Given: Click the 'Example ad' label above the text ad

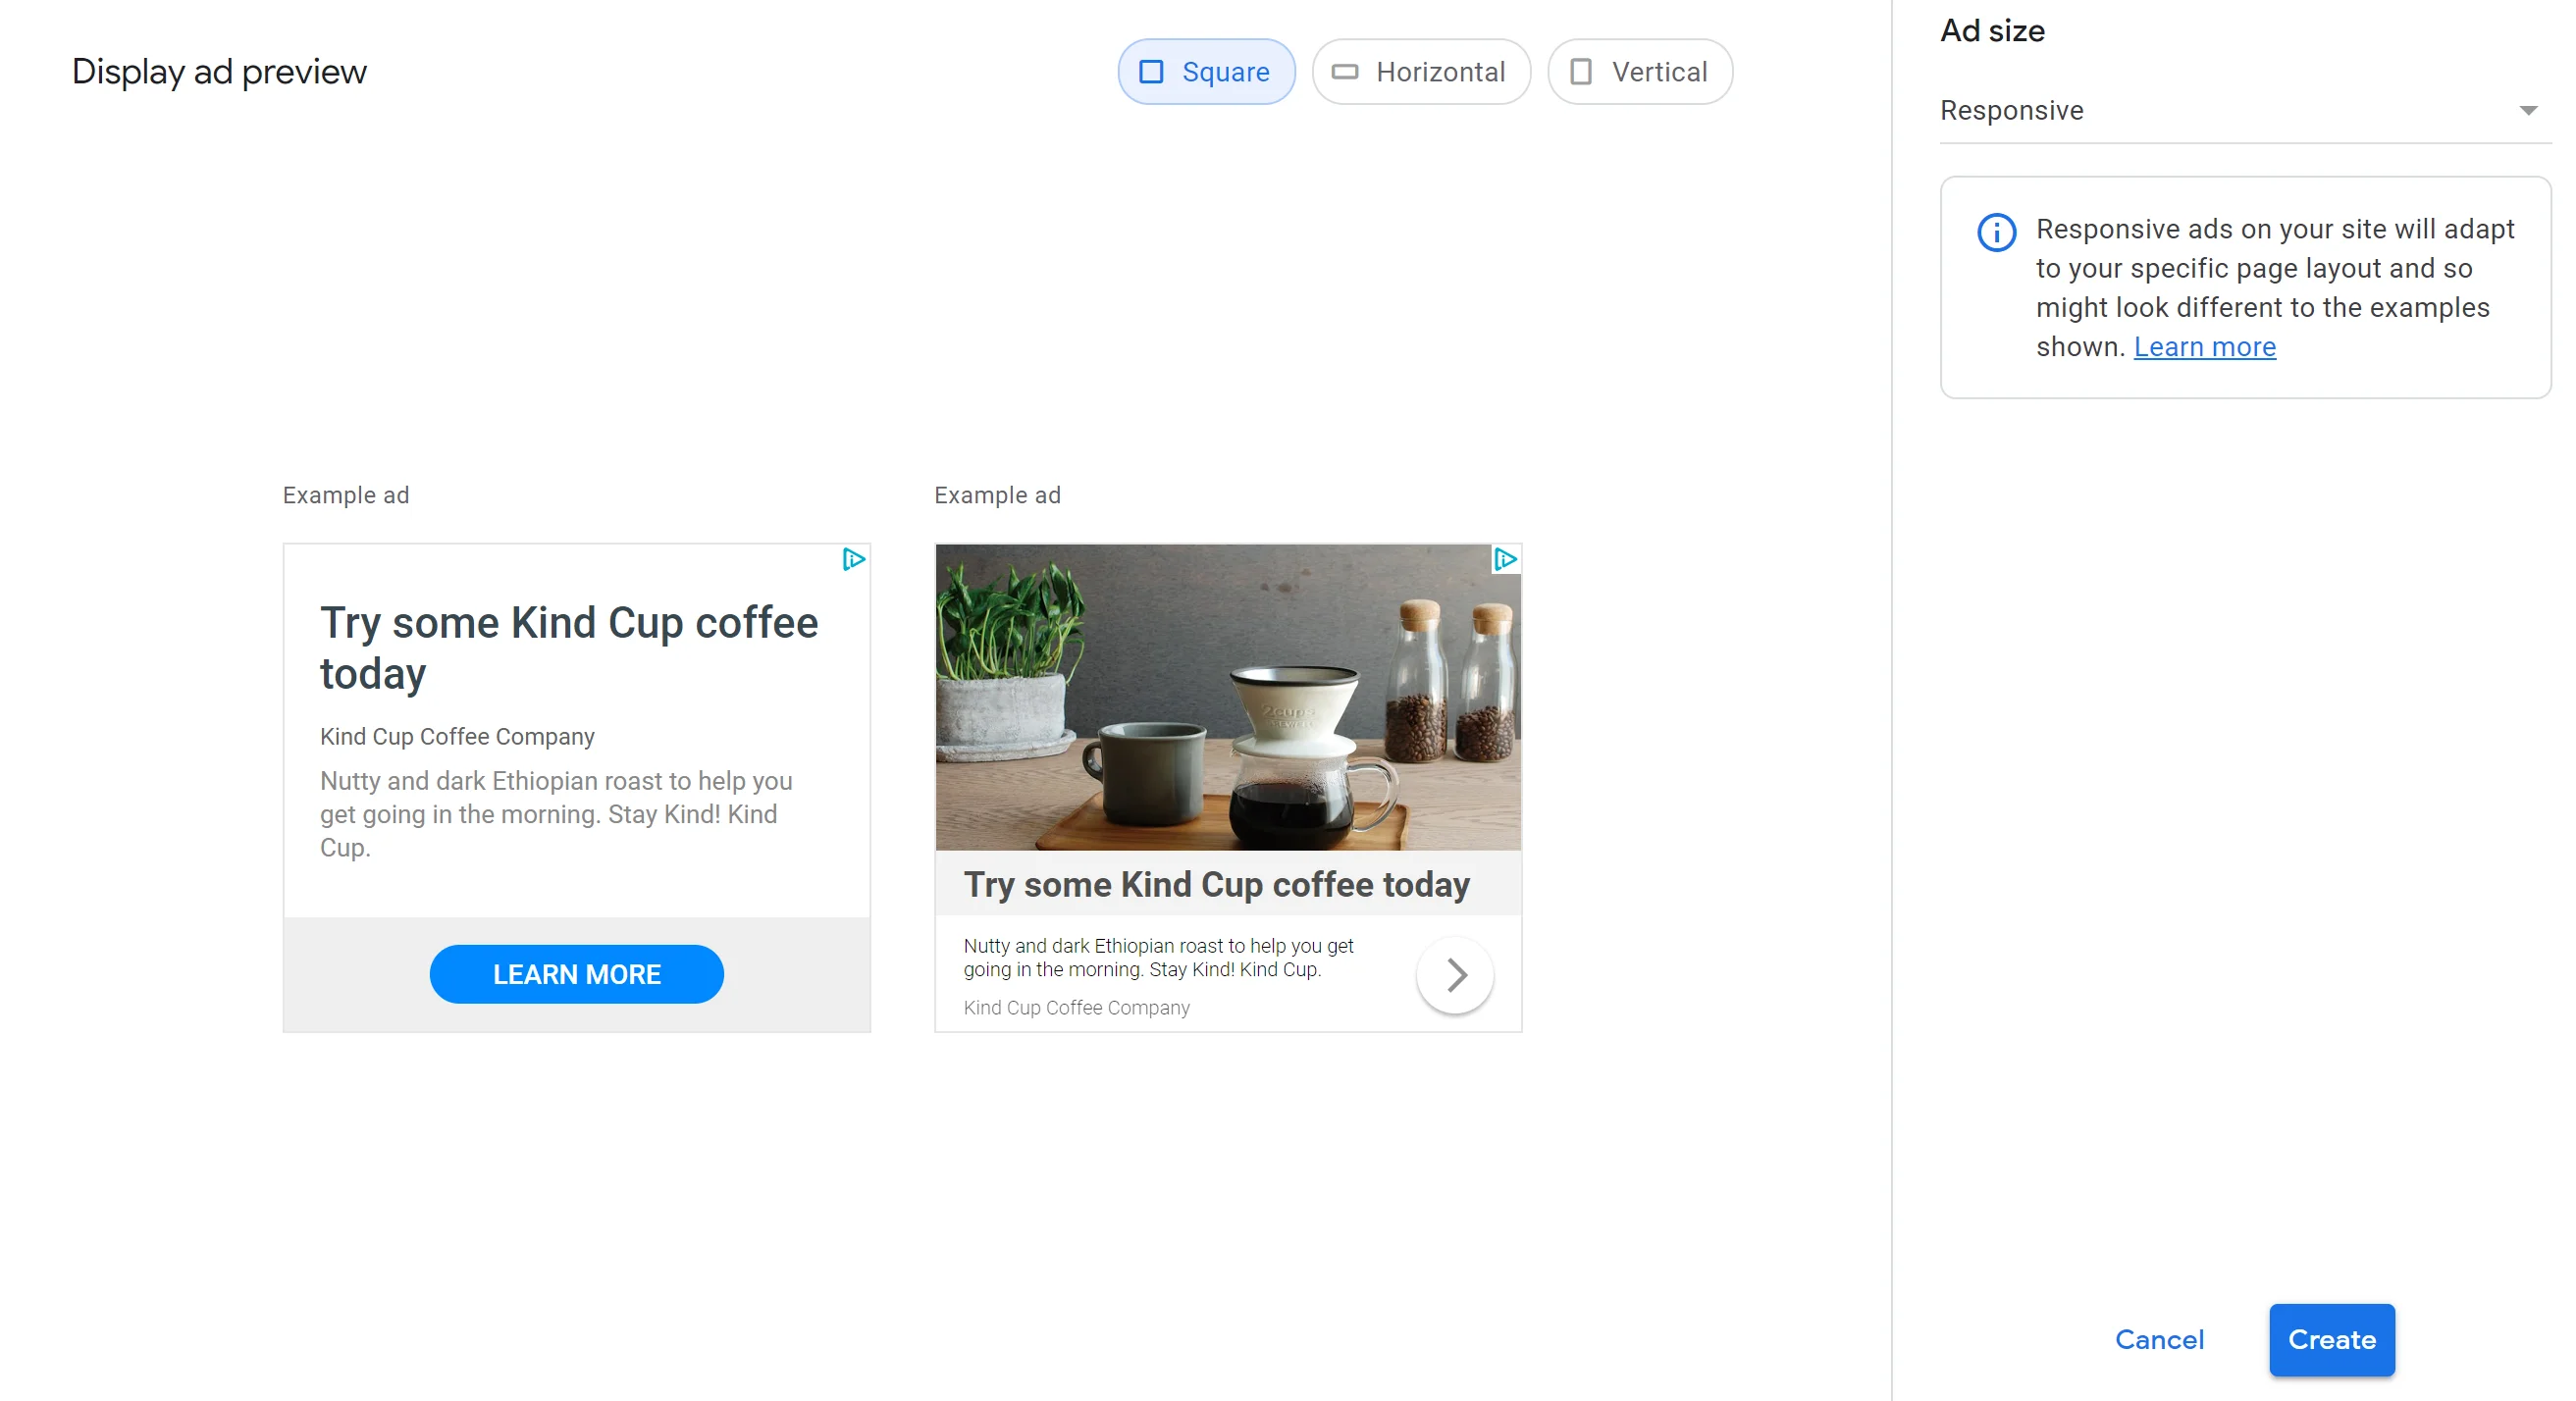Looking at the screenshot, I should tap(346, 495).
